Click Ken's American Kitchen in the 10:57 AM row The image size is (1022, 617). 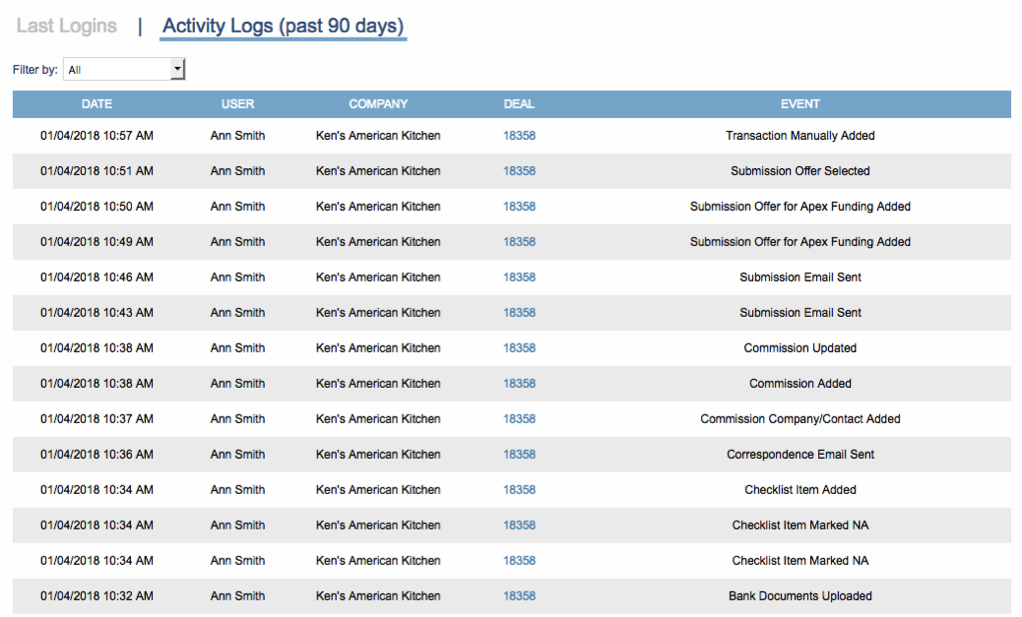[x=378, y=136]
